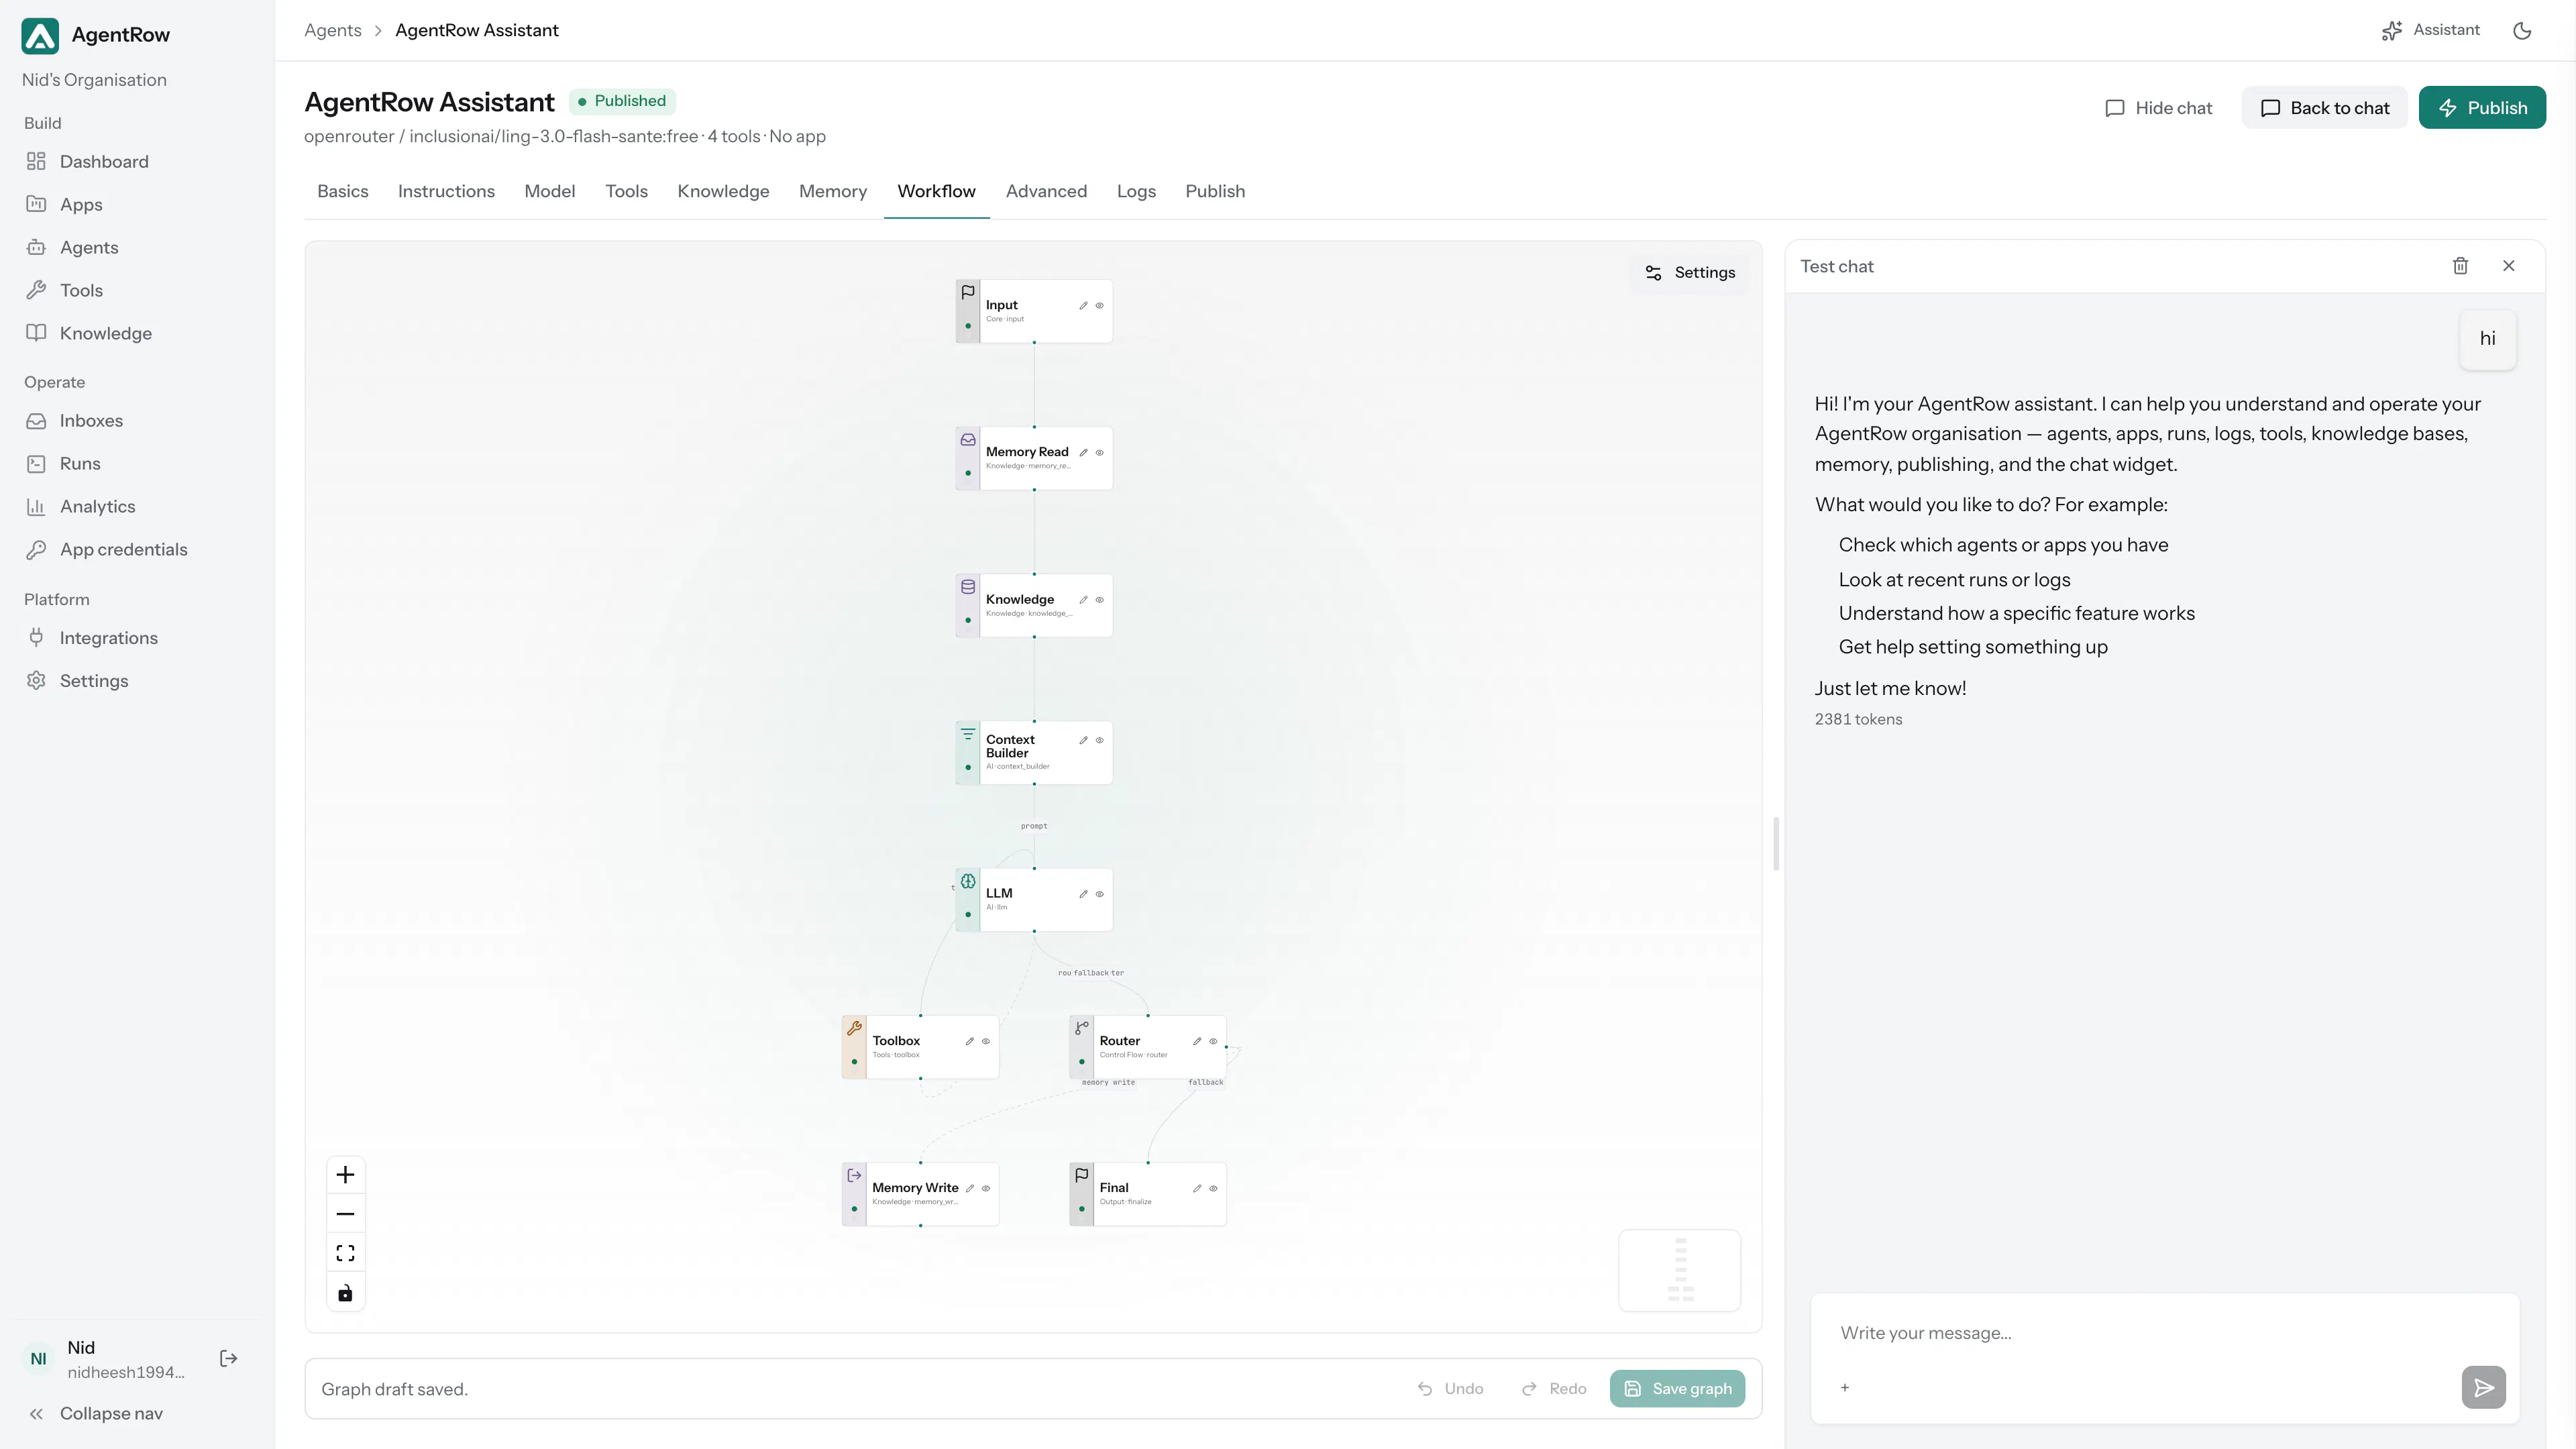Edit the Input node
The image size is (2576, 1449).
(1083, 306)
